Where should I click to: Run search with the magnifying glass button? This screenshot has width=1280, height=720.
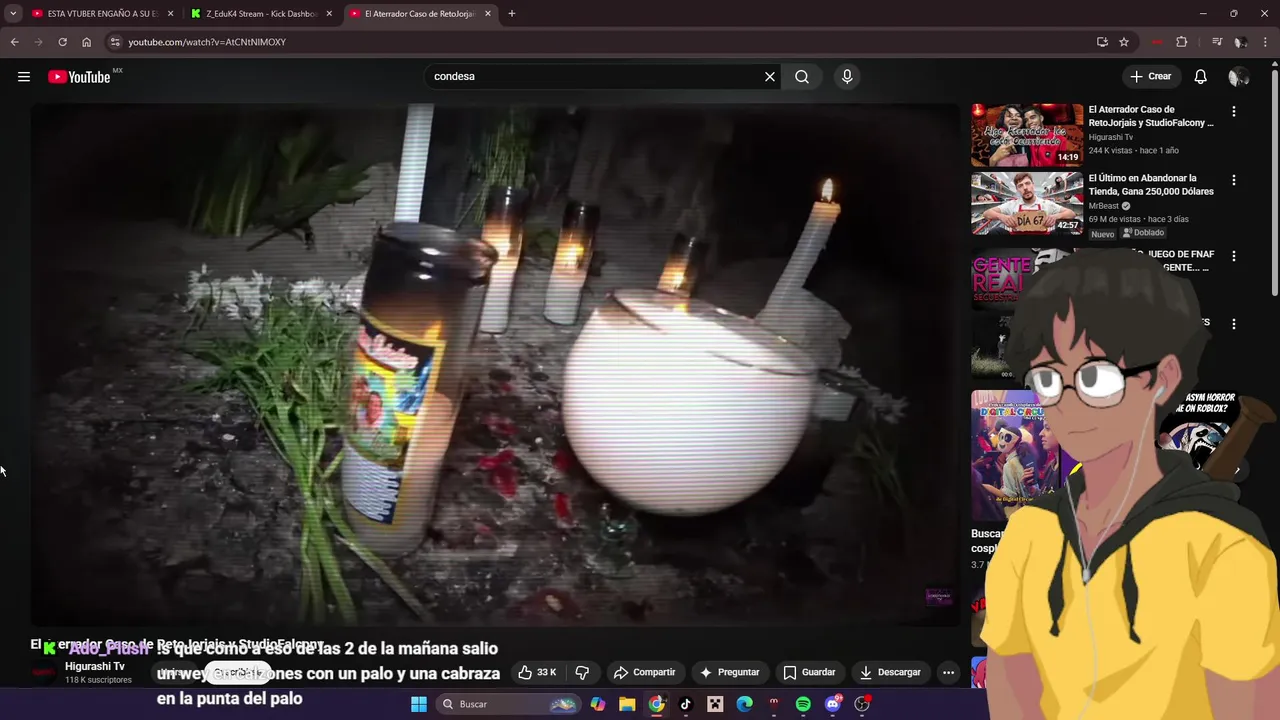click(802, 76)
